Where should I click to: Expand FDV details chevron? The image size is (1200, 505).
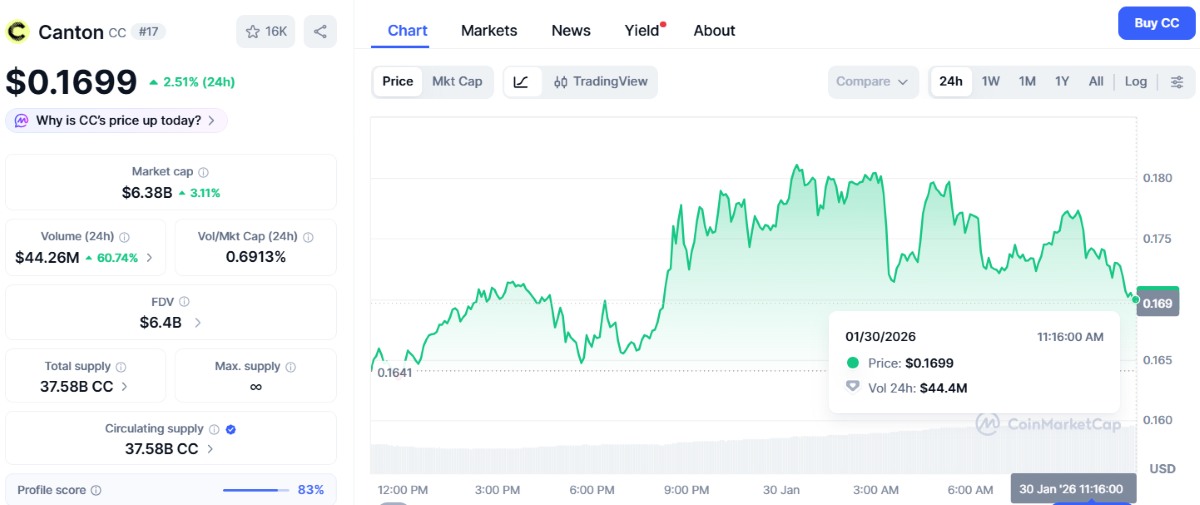pyautogui.click(x=197, y=323)
